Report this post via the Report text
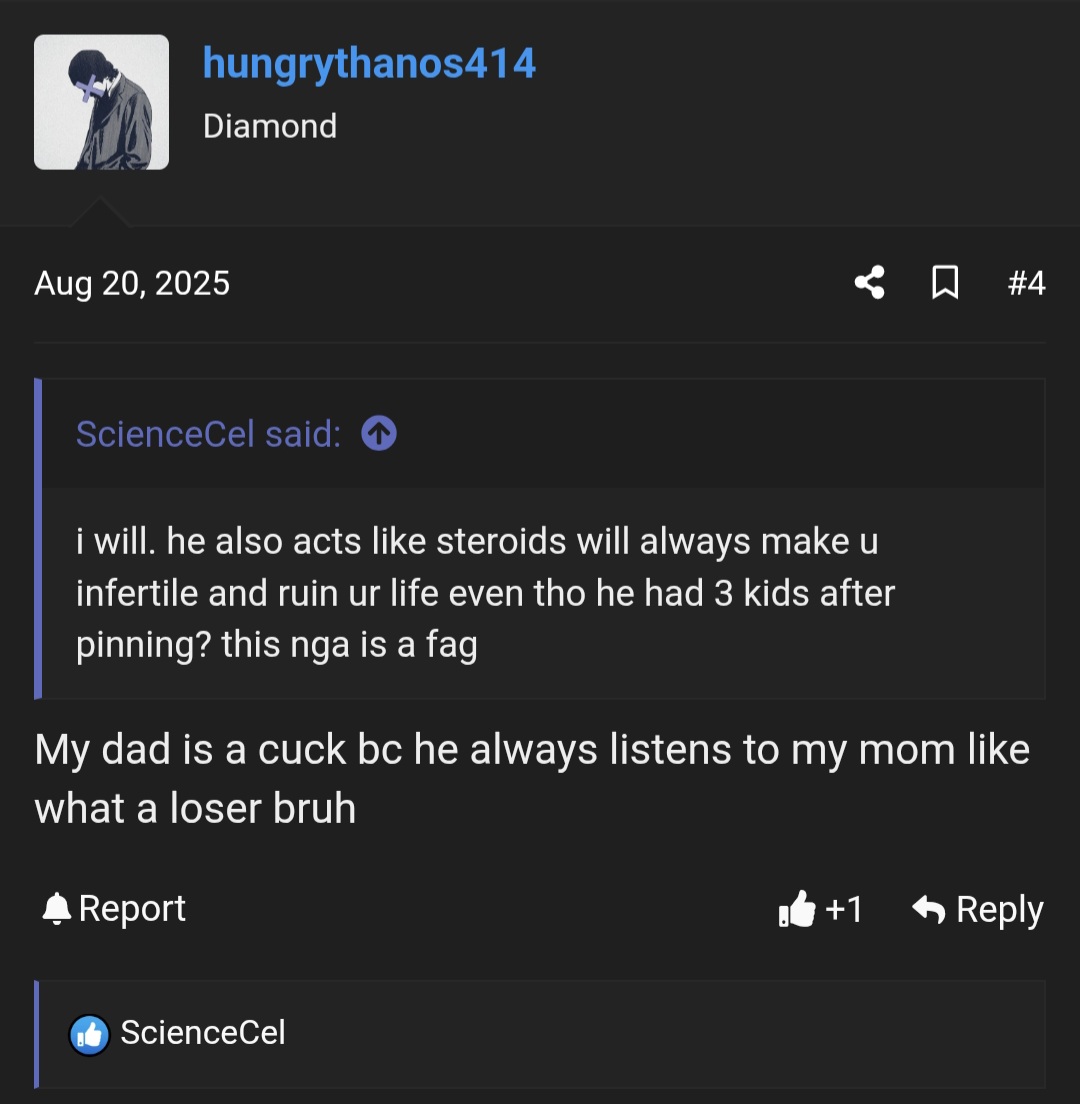 click(x=132, y=909)
